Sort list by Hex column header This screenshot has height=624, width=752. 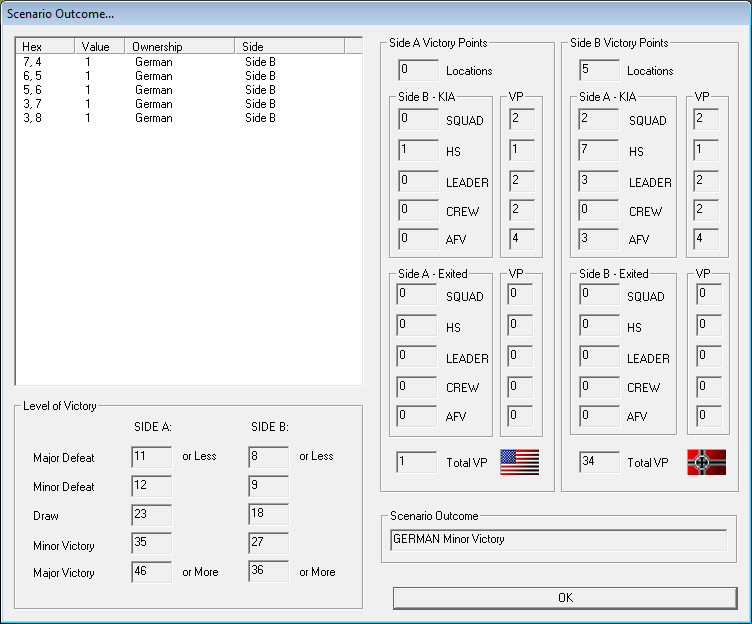coord(45,47)
